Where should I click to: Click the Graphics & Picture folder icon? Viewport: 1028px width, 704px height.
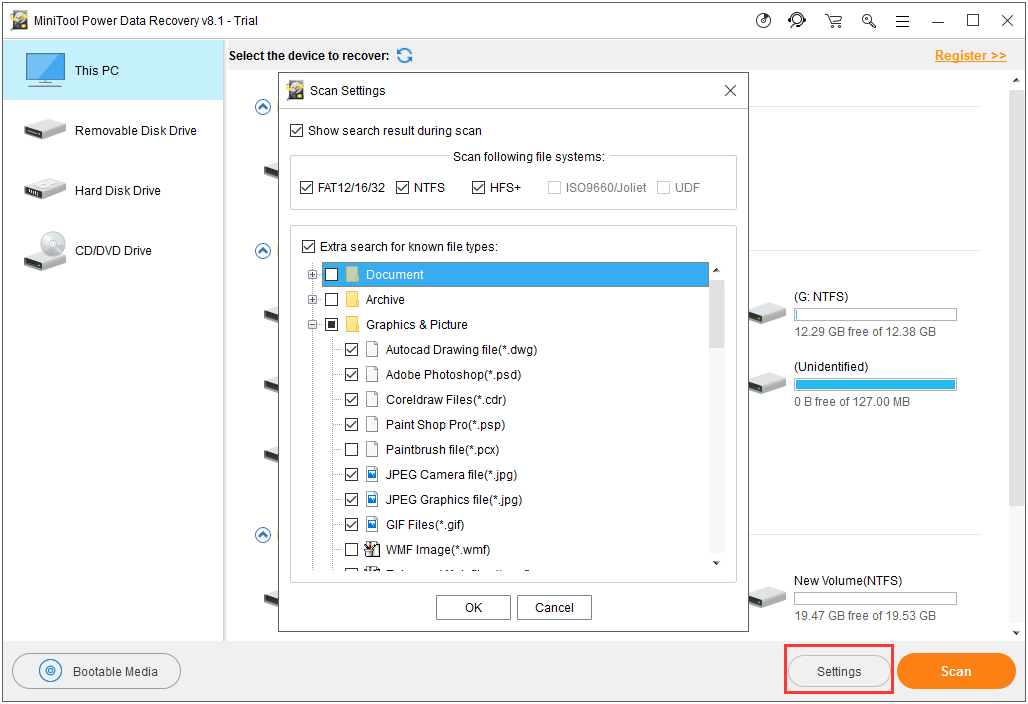click(x=353, y=324)
